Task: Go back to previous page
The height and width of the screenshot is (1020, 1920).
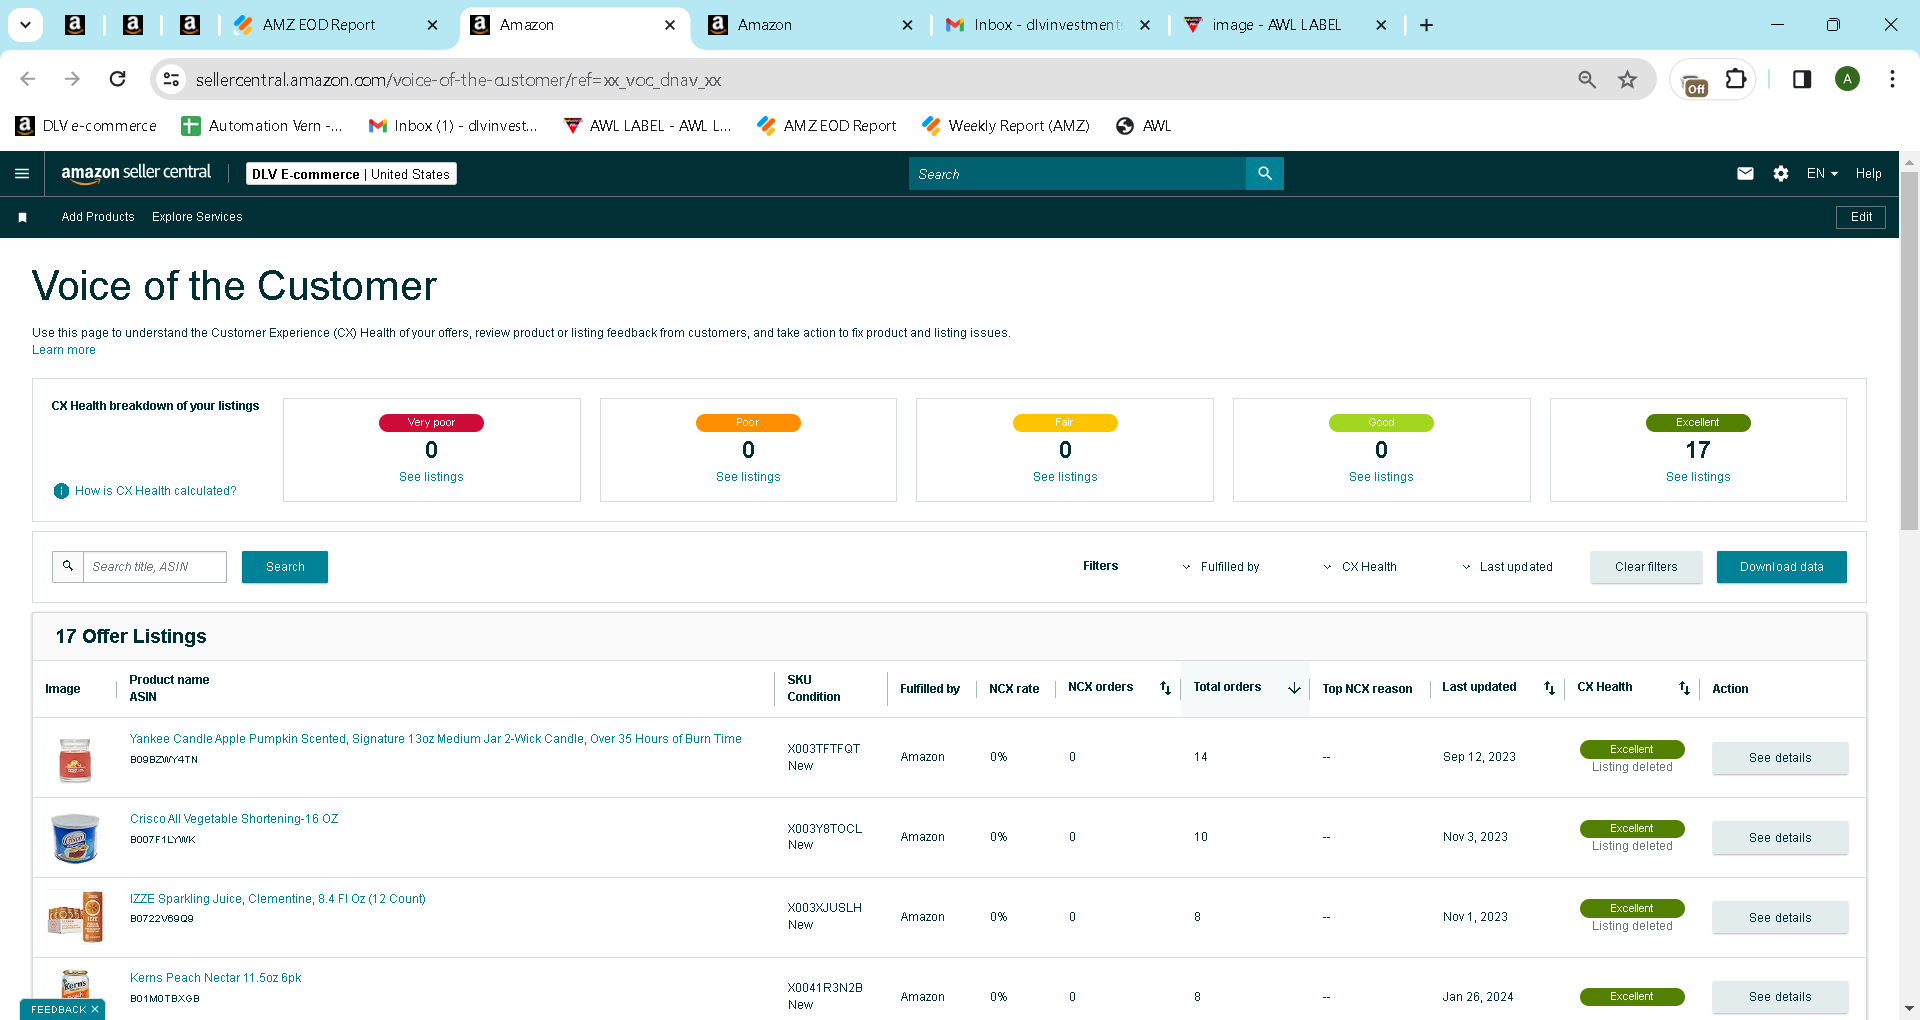Action: tap(28, 79)
